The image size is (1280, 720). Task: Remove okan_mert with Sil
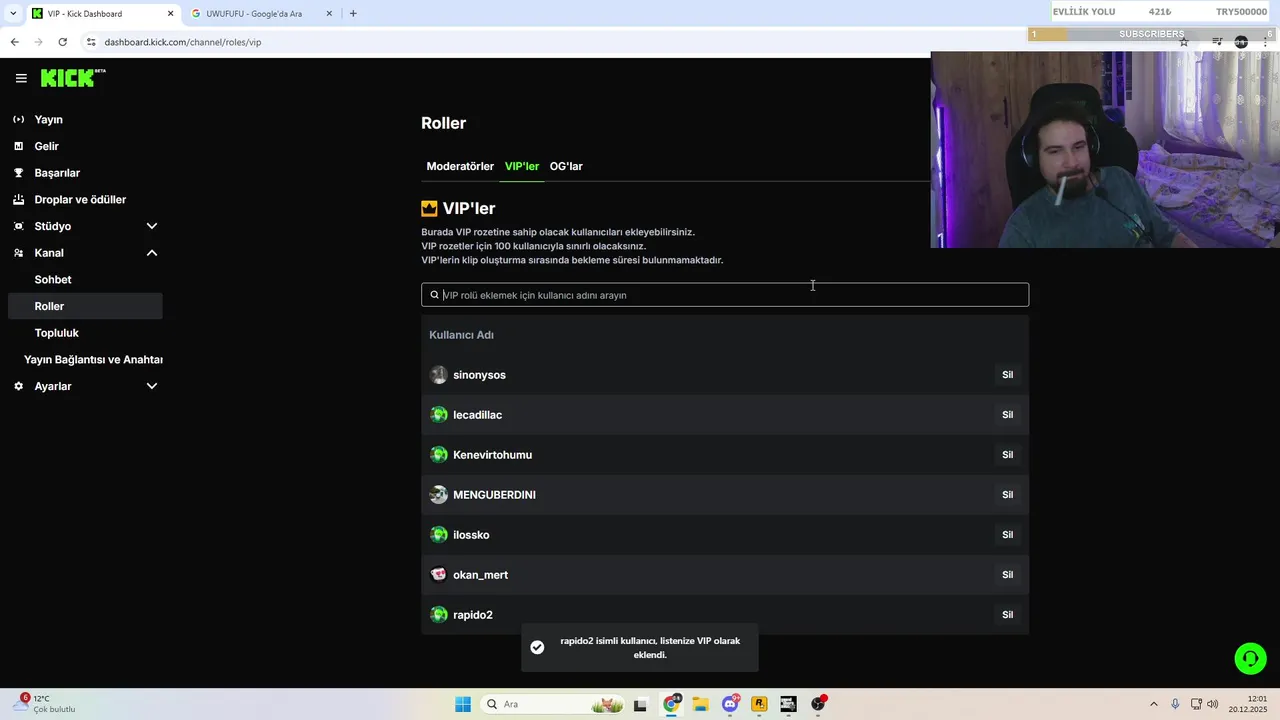tap(1007, 575)
